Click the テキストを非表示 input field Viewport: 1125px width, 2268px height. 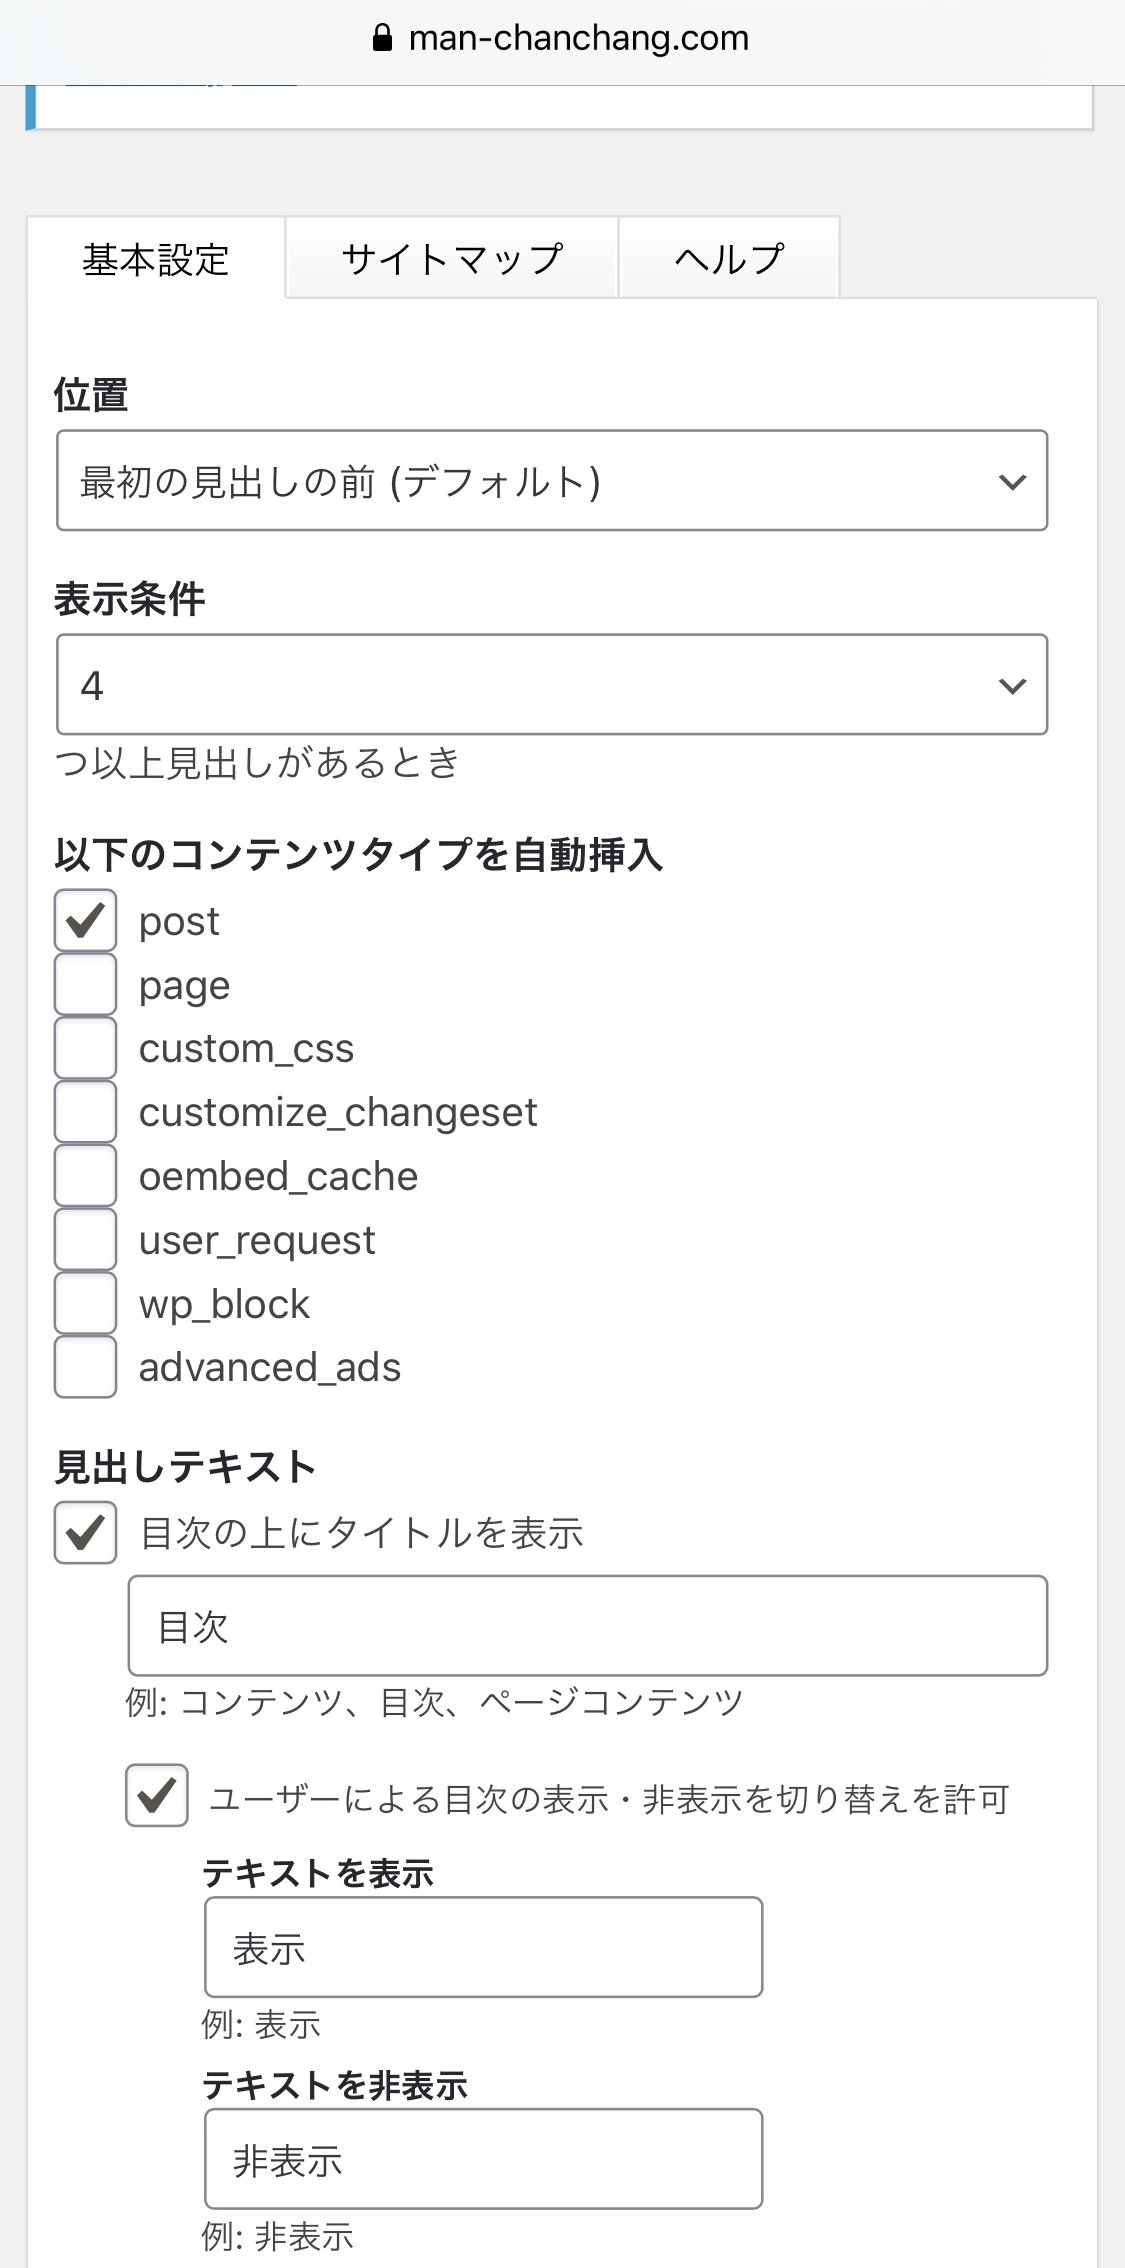click(484, 2159)
